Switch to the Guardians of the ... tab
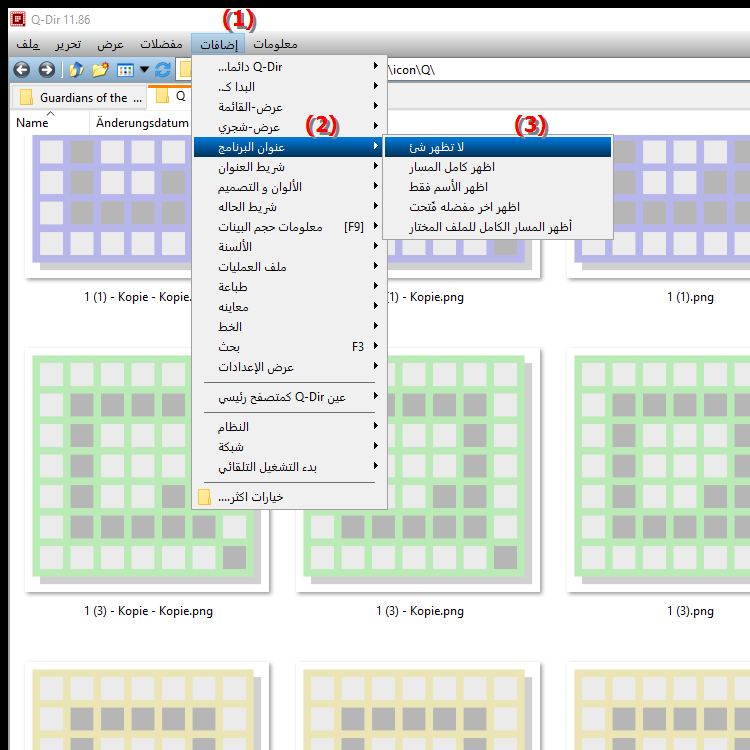Viewport: 750px width, 750px height. 79,98
